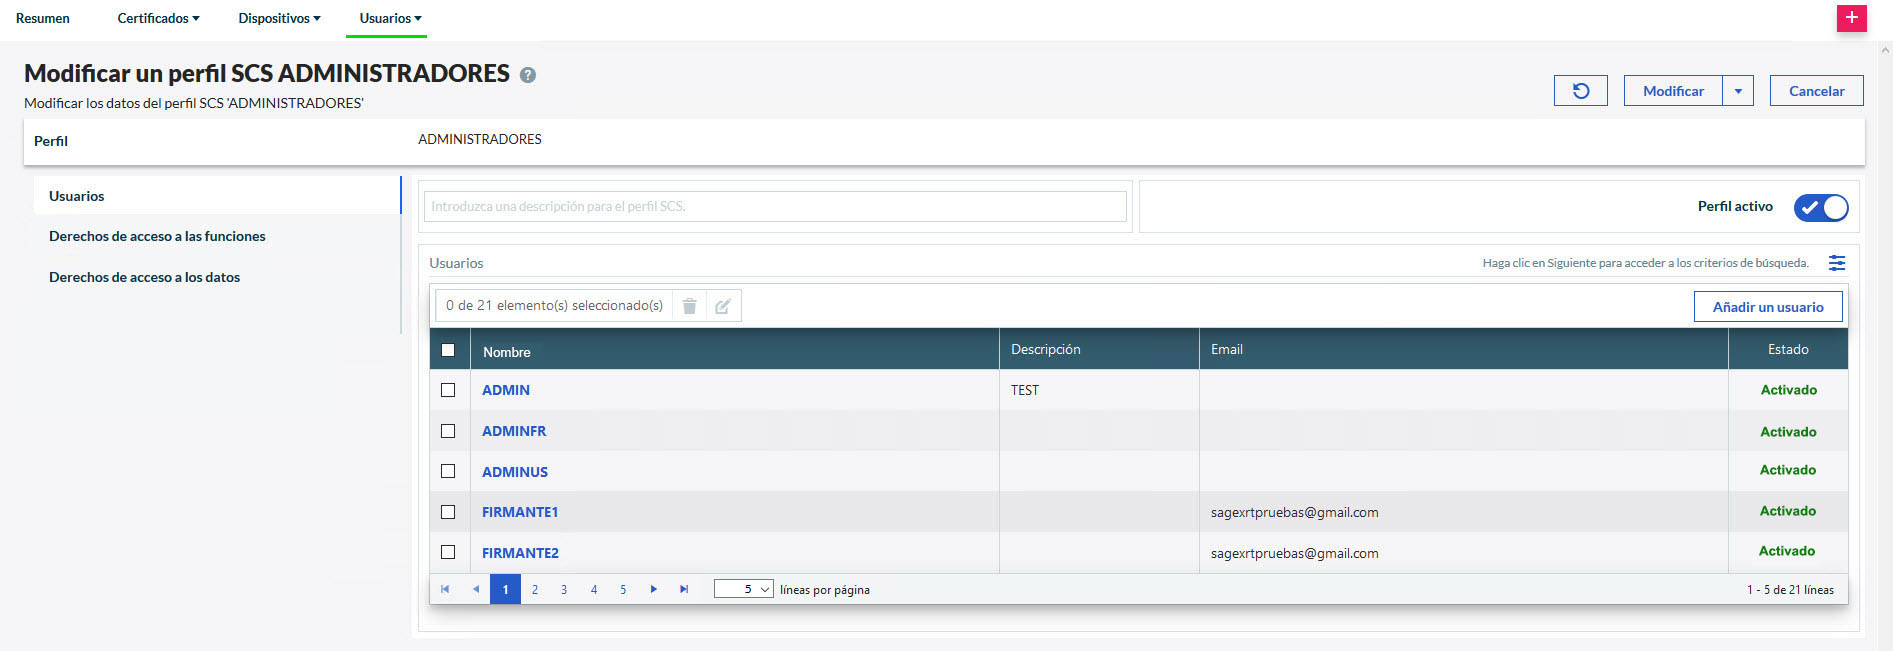The width and height of the screenshot is (1893, 651).
Task: Open the lines per page dropdown
Action: click(743, 590)
